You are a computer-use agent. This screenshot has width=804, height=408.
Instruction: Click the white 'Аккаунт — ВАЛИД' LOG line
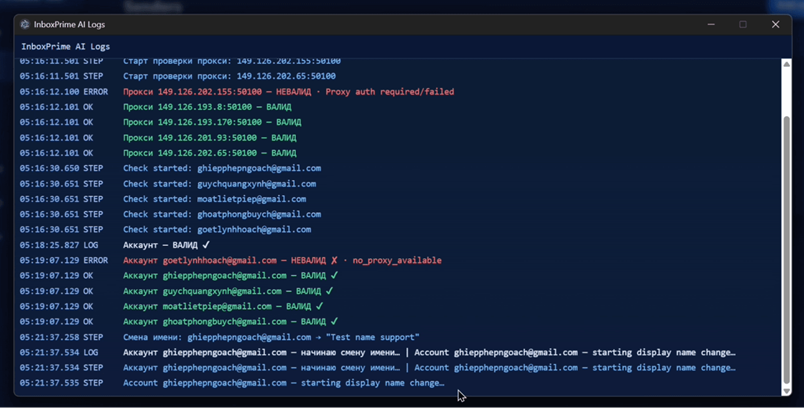(166, 245)
